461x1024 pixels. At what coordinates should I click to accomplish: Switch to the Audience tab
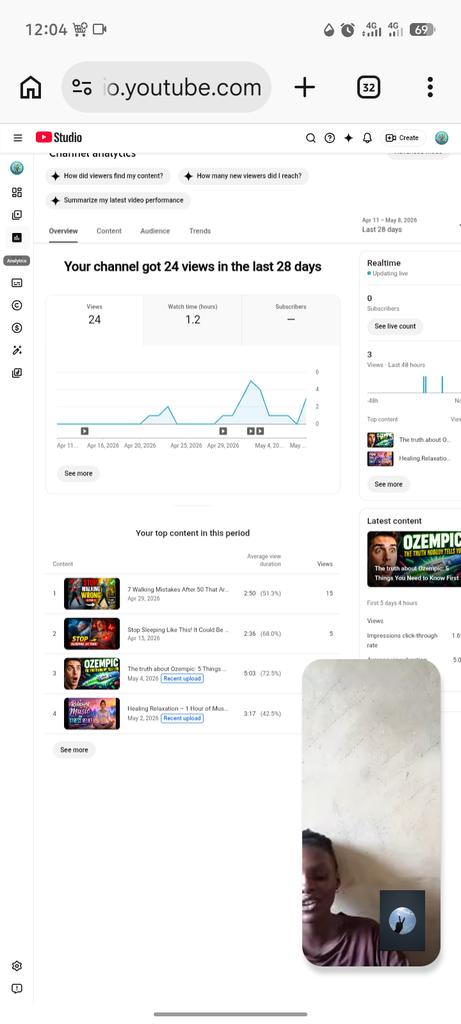pos(155,231)
